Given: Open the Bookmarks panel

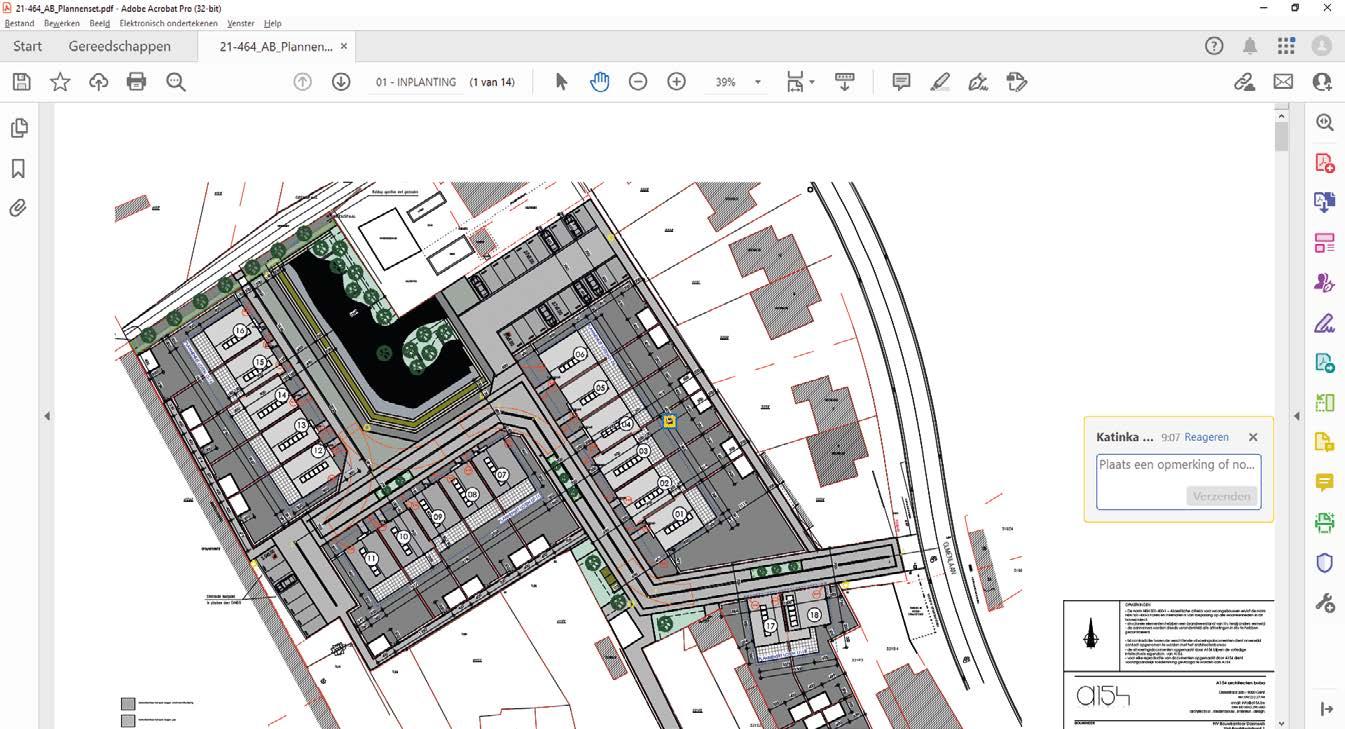Looking at the screenshot, I should [18, 168].
